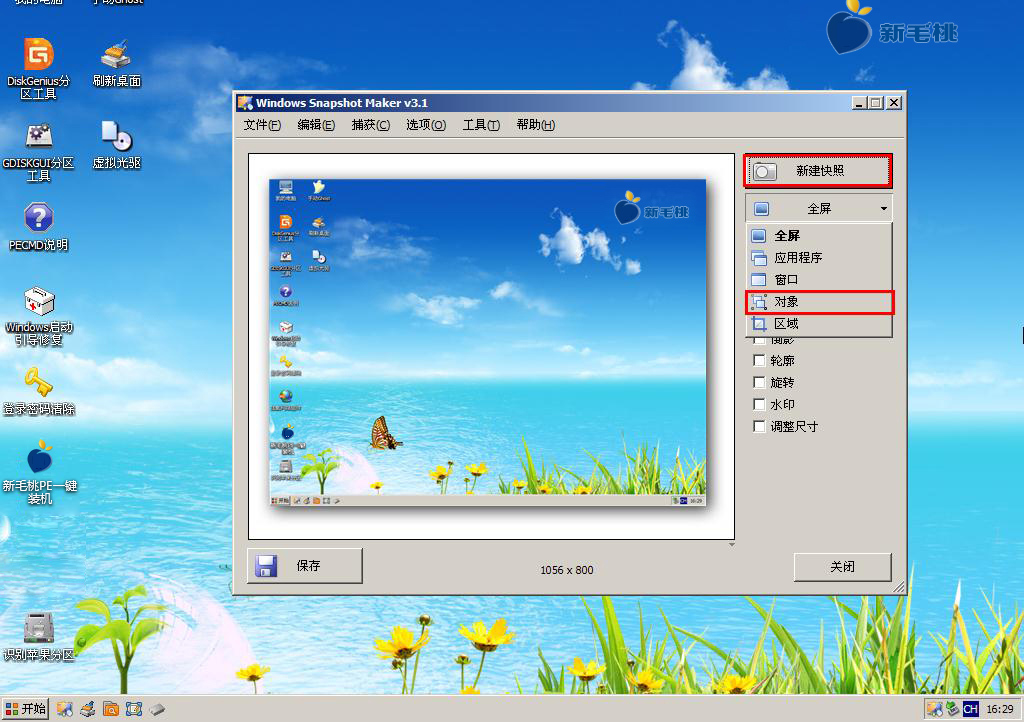Select the 虚拟光驱 desktop icon
1024x722 pixels.
pos(117,145)
